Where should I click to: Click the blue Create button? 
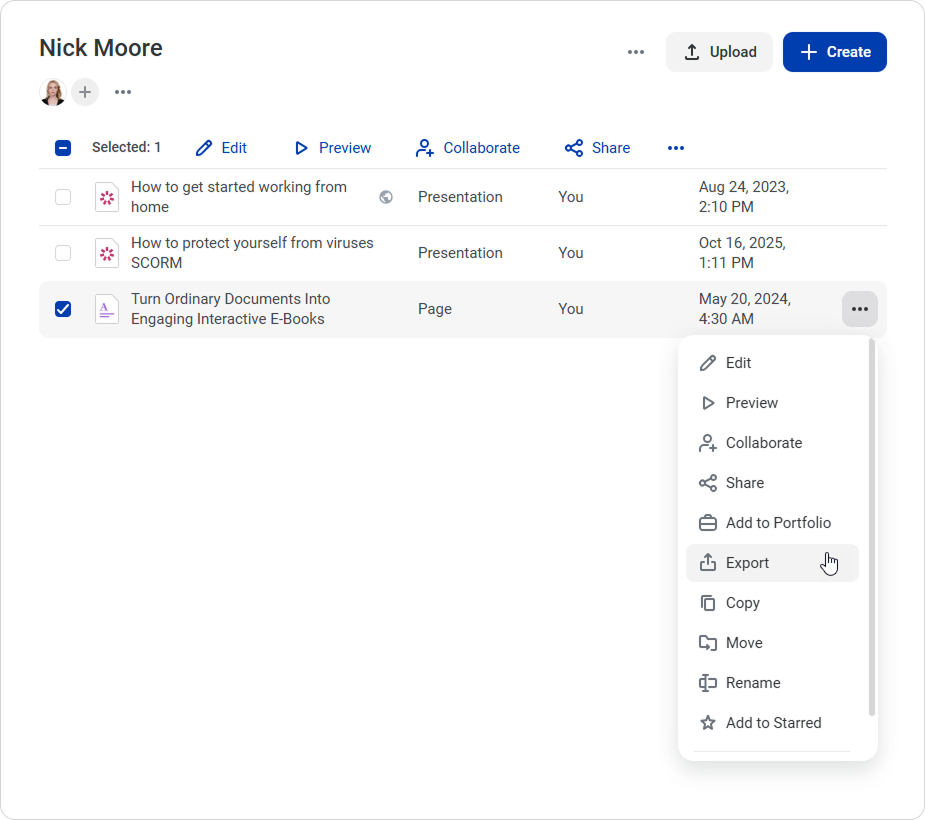tap(834, 52)
